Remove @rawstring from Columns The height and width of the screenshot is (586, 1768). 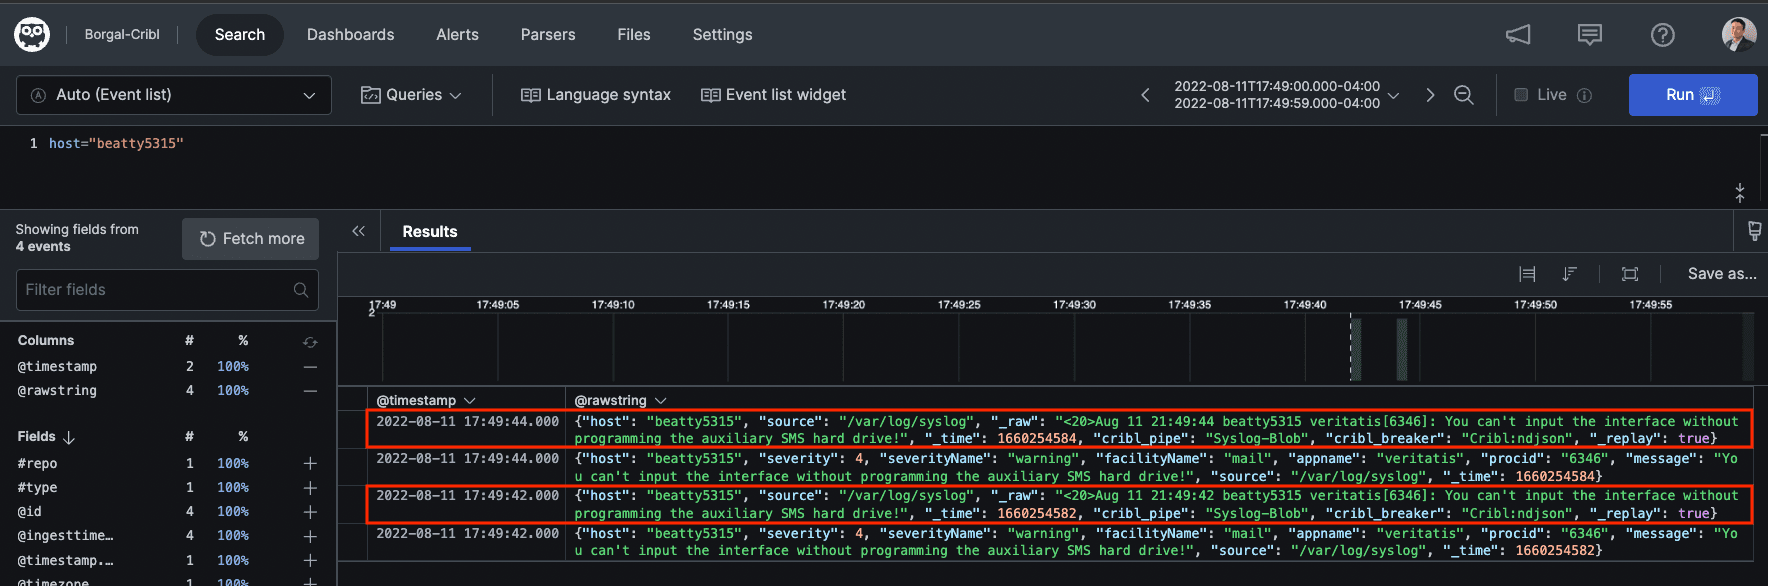tap(310, 391)
